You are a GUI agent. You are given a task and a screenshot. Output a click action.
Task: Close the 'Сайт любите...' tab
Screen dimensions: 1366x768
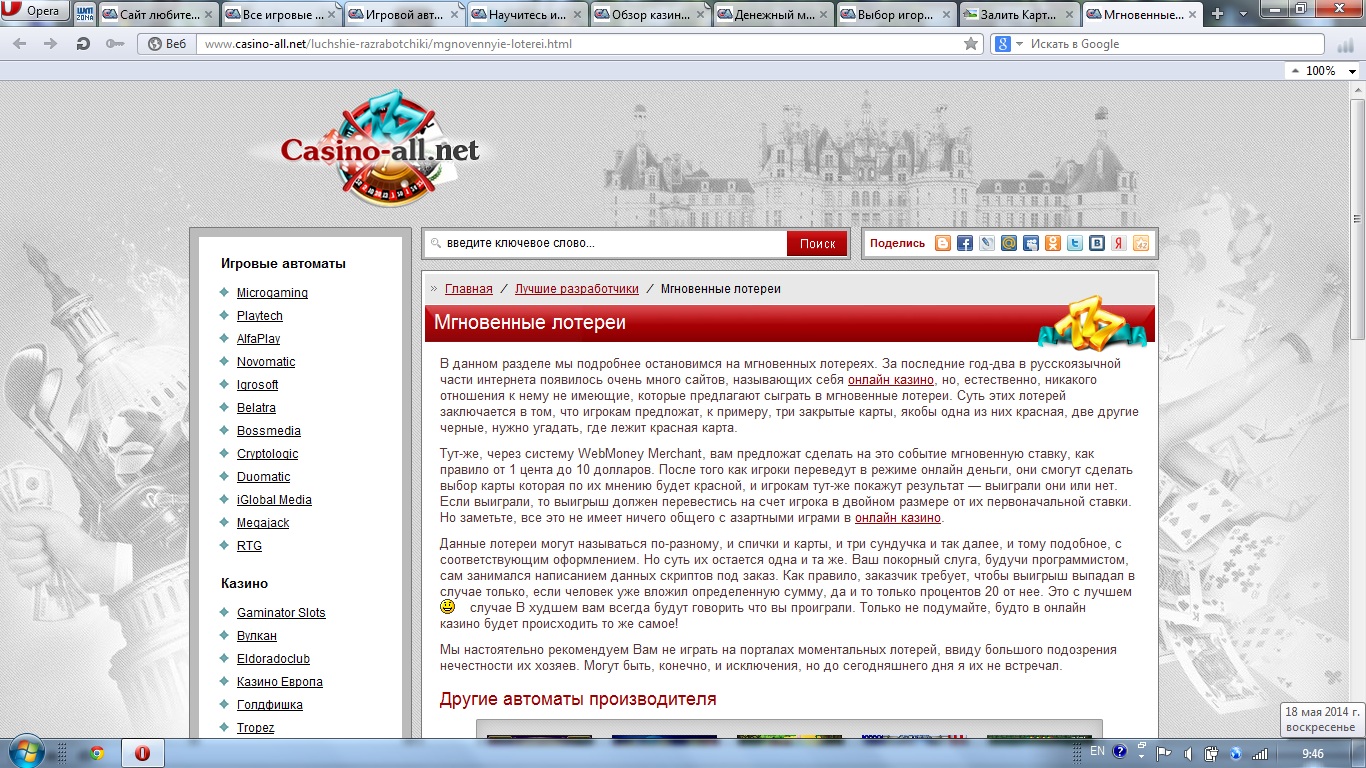click(x=207, y=15)
